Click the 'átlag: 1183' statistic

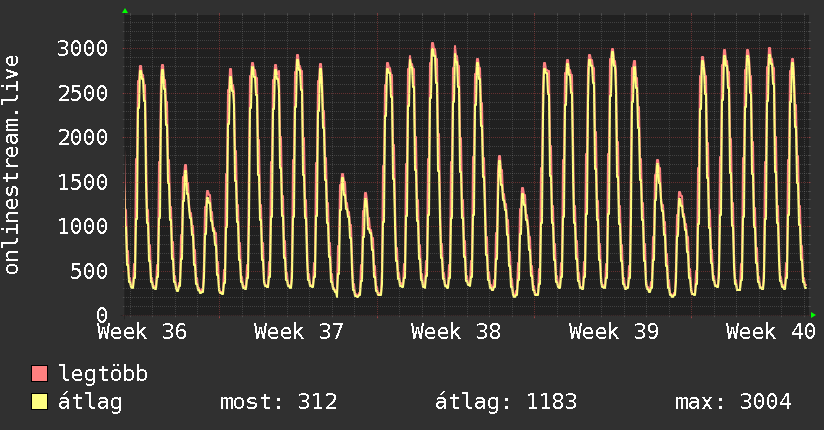[x=506, y=402]
